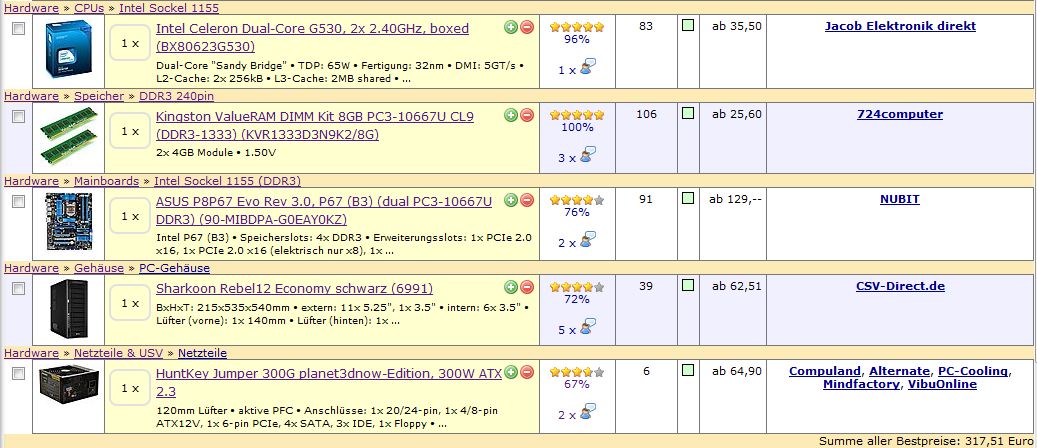Open Sharkoon case thumbnail image
This screenshot has width=1037, height=448.
69,308
